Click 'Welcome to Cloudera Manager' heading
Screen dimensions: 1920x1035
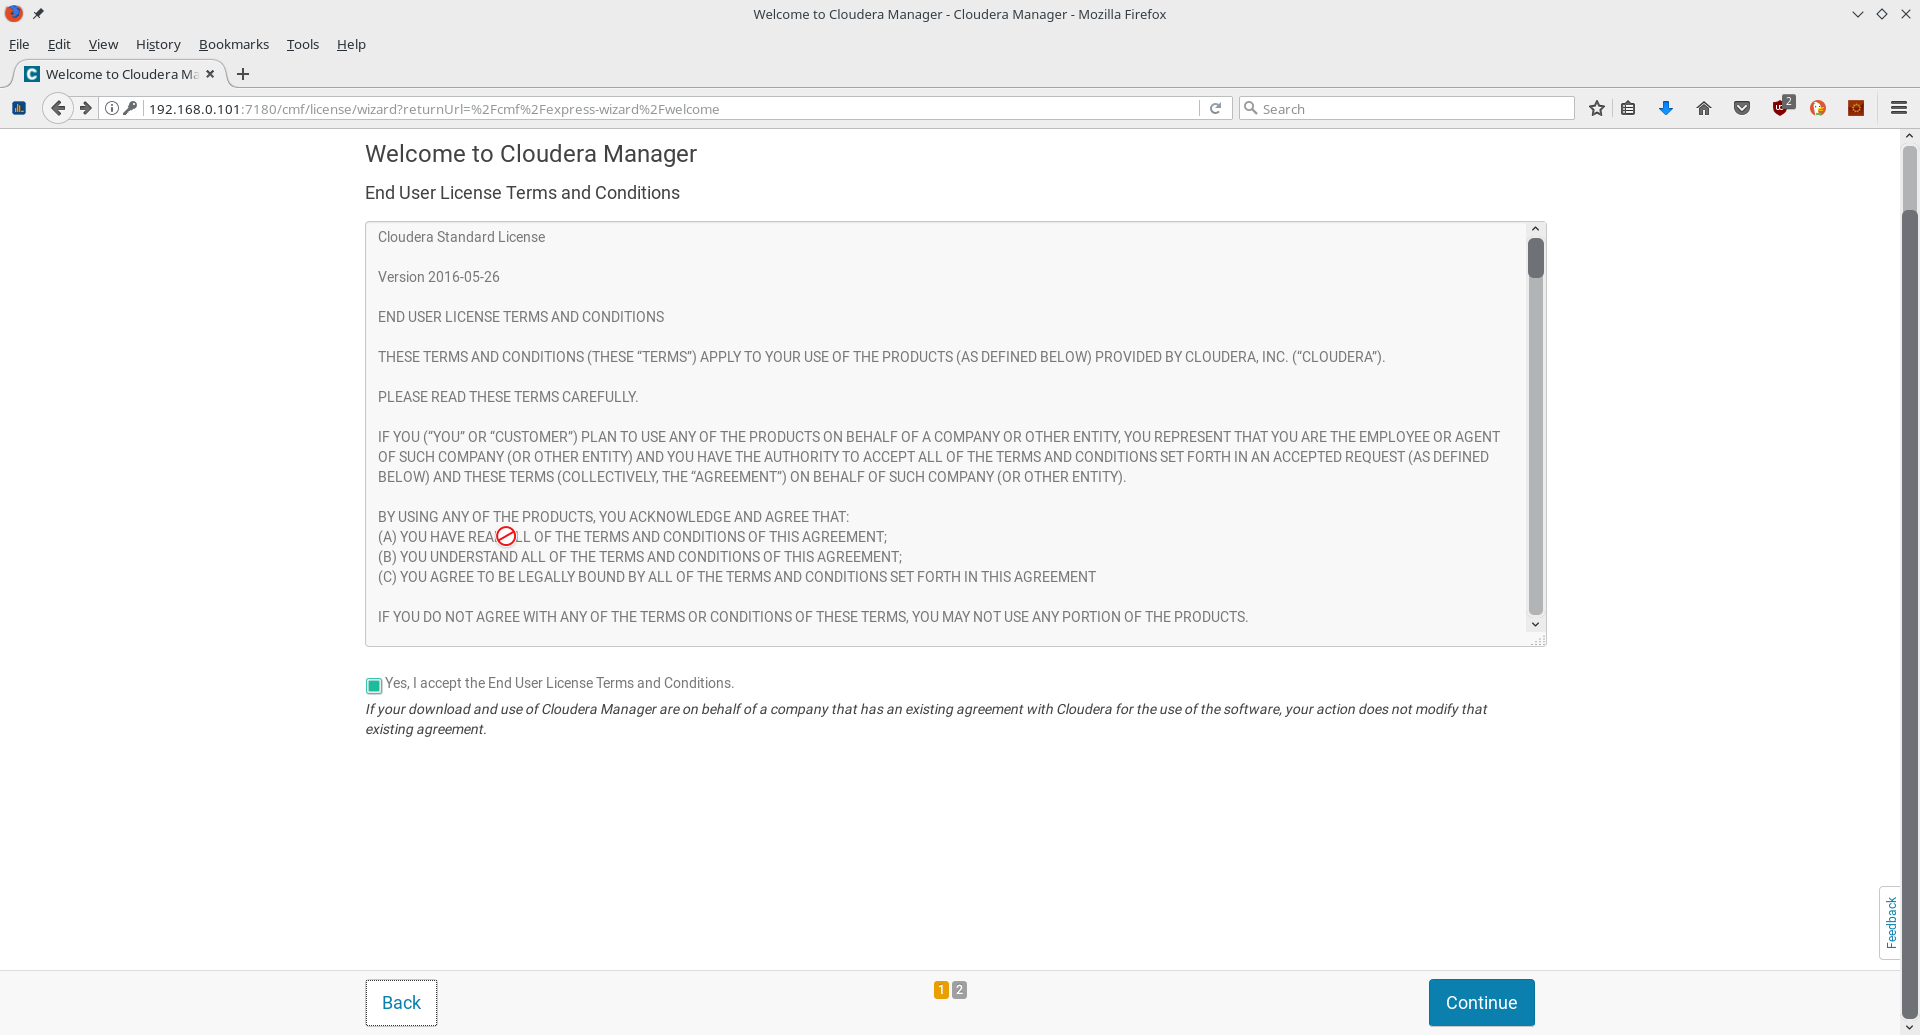(x=531, y=154)
